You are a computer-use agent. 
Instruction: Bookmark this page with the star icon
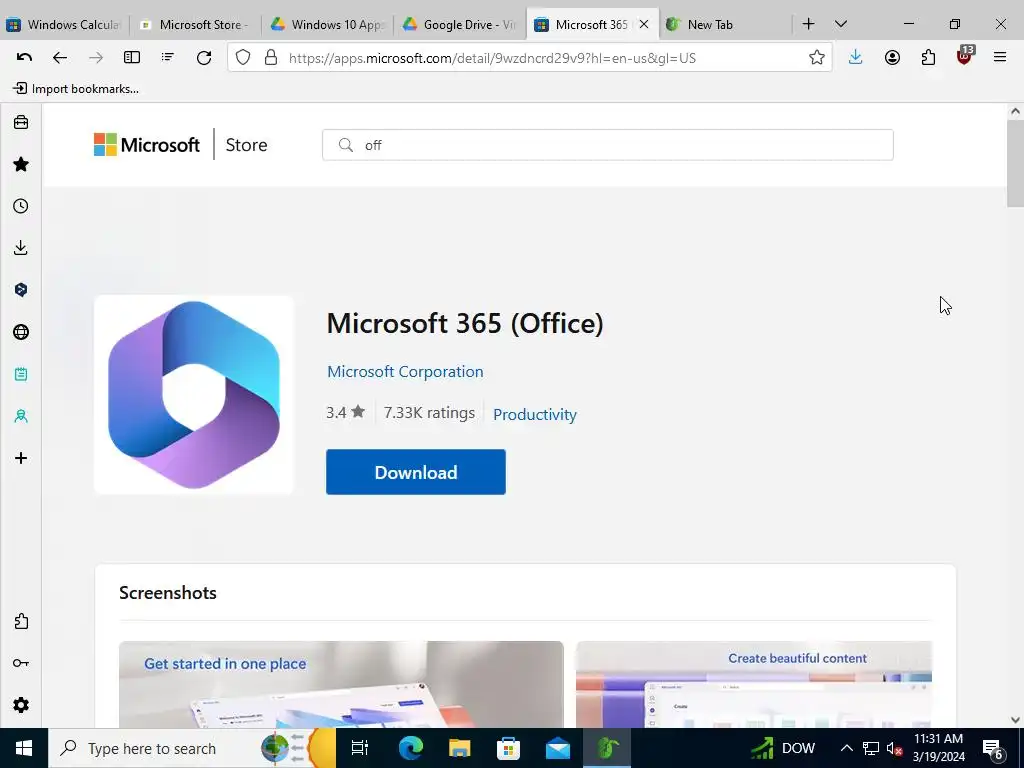click(x=816, y=57)
